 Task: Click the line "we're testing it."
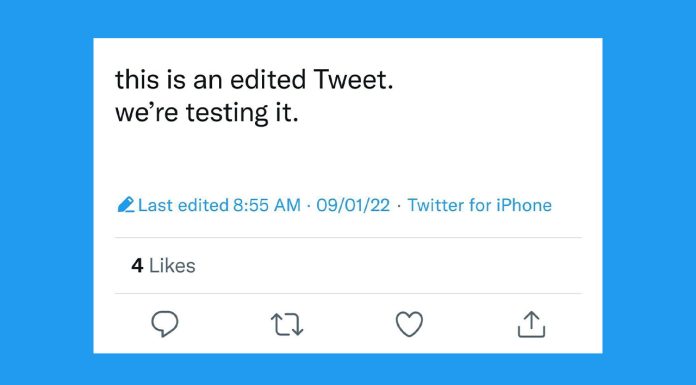(206, 113)
